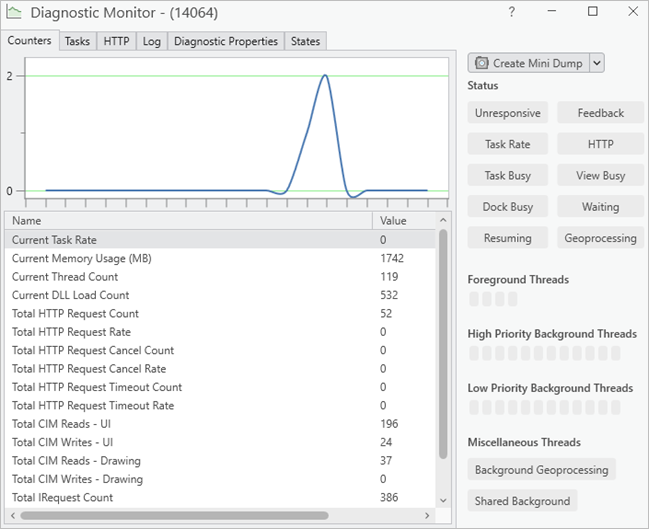Open the Create Mini Dump dropdown arrow
Viewport: 649px width, 529px height.
click(597, 63)
